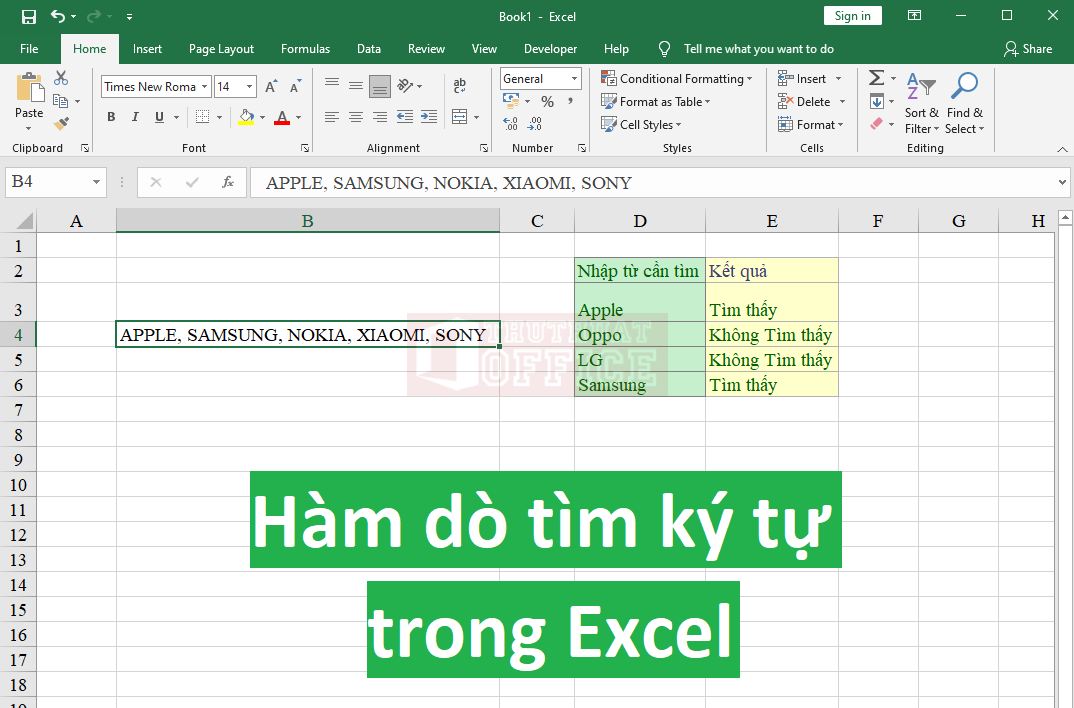Click the Share button

(1028, 49)
